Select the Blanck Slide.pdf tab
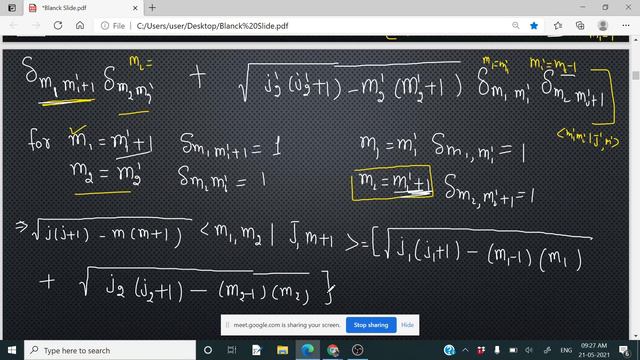Screen dimensions: 640x360 (84, 8)
